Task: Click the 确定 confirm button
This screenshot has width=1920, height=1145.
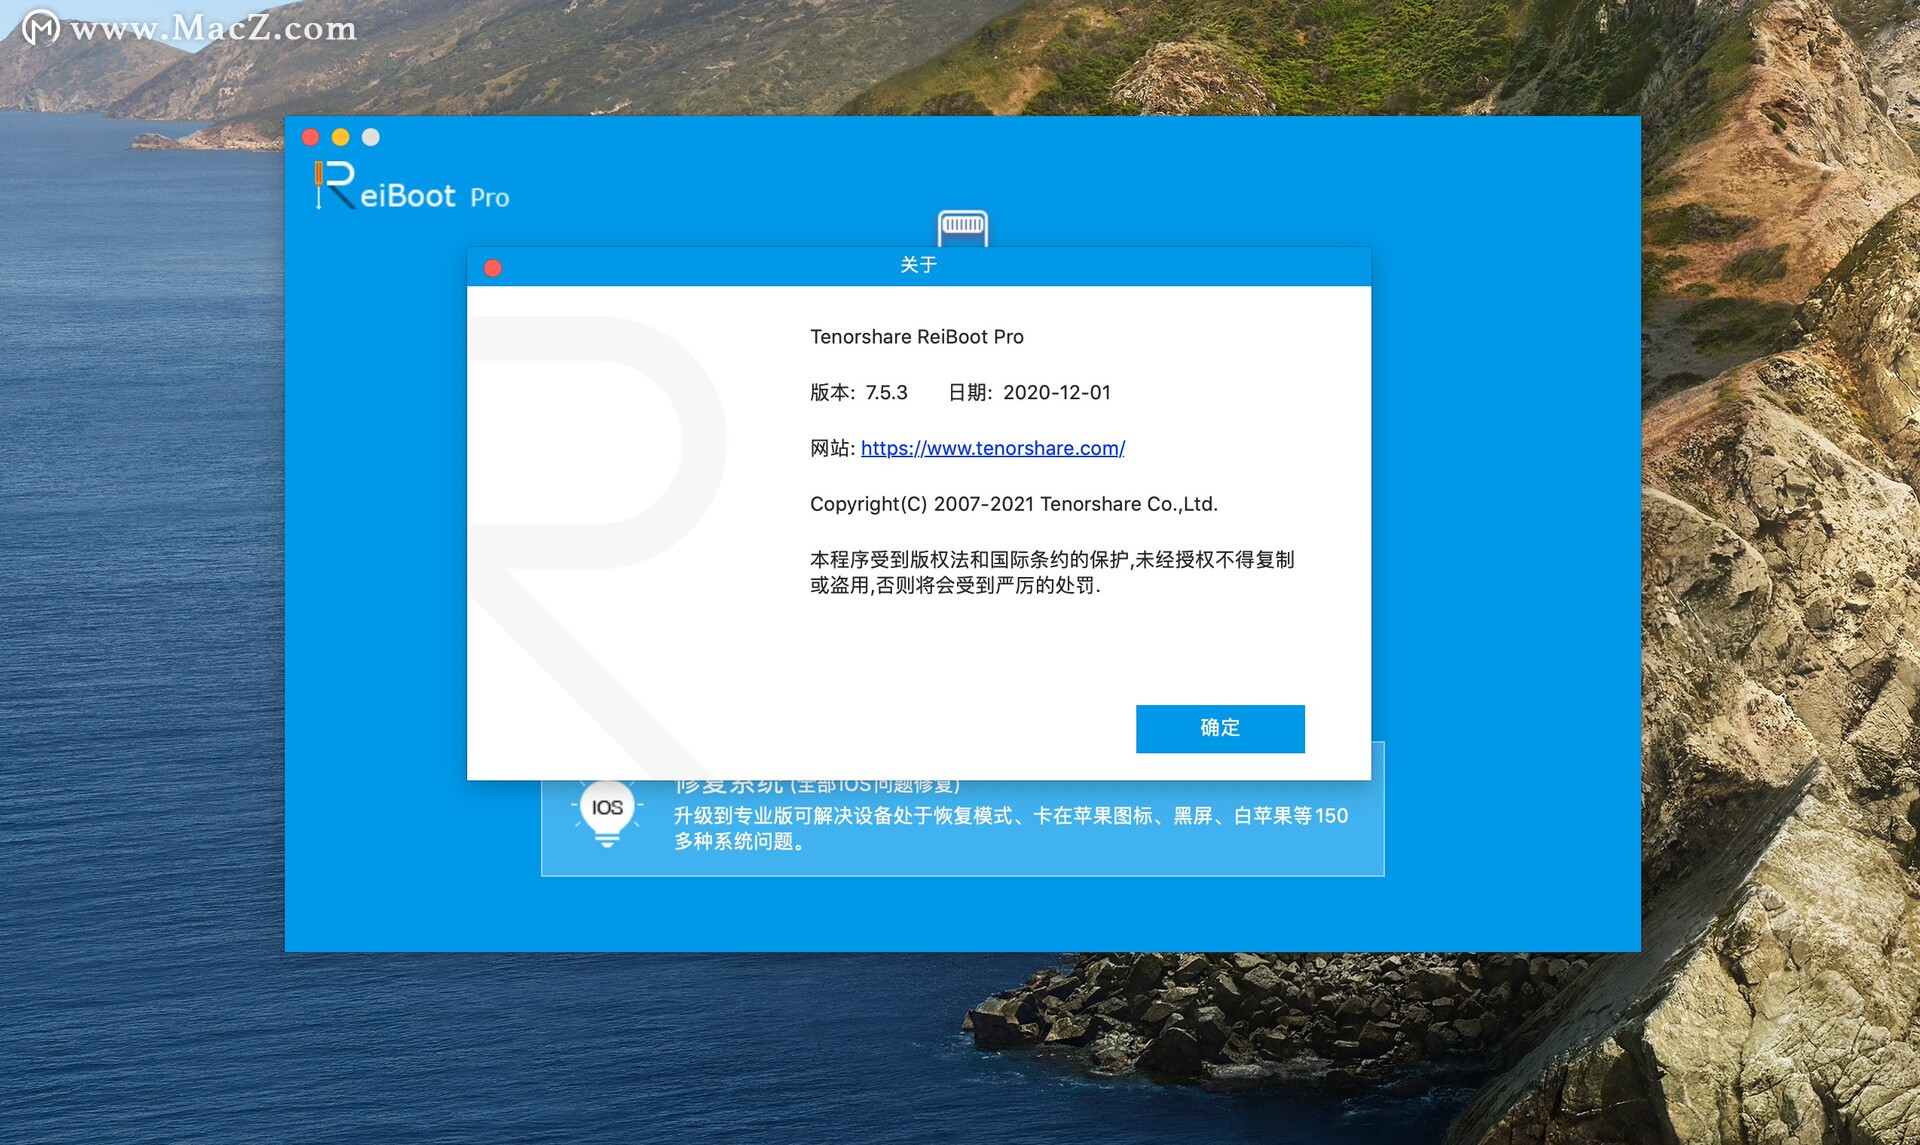Action: (1220, 728)
